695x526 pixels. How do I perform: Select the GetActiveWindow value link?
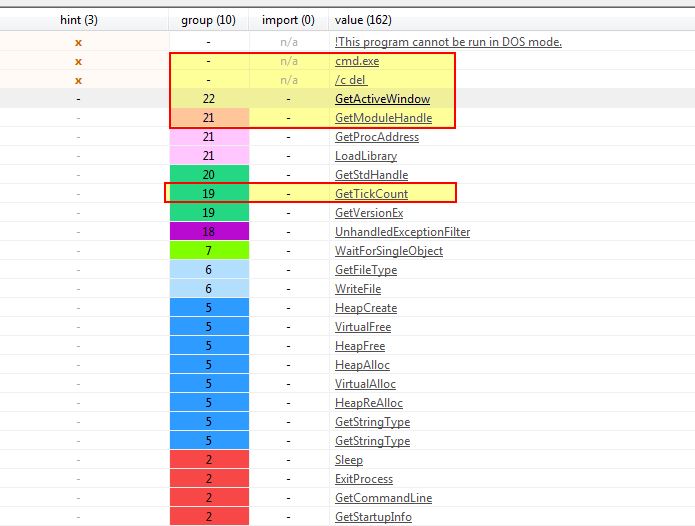383,99
